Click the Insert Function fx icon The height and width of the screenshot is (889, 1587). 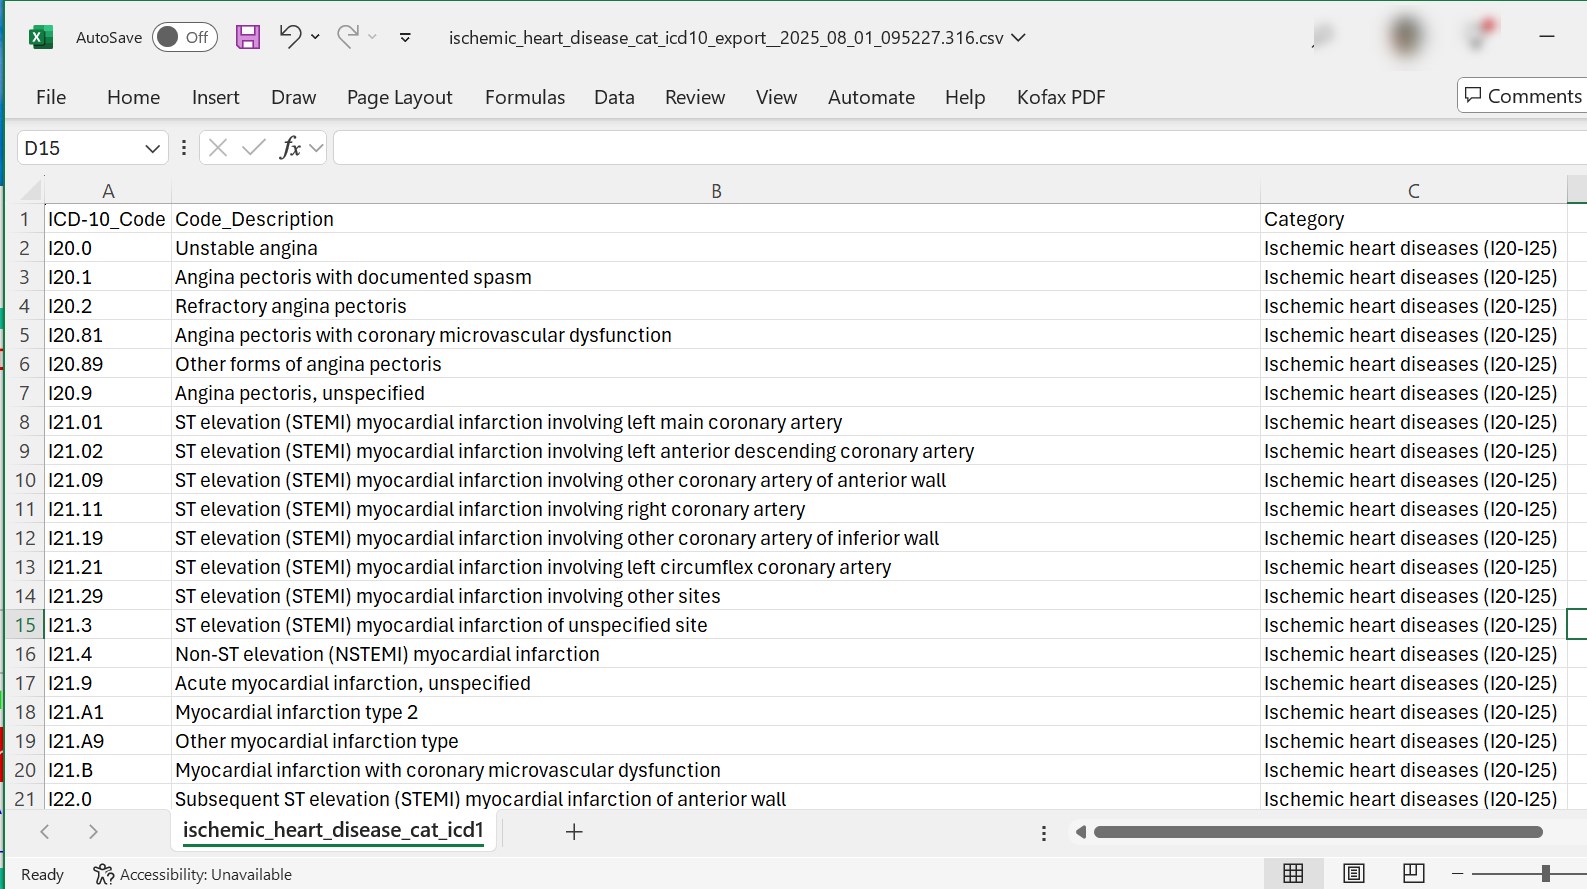[290, 148]
